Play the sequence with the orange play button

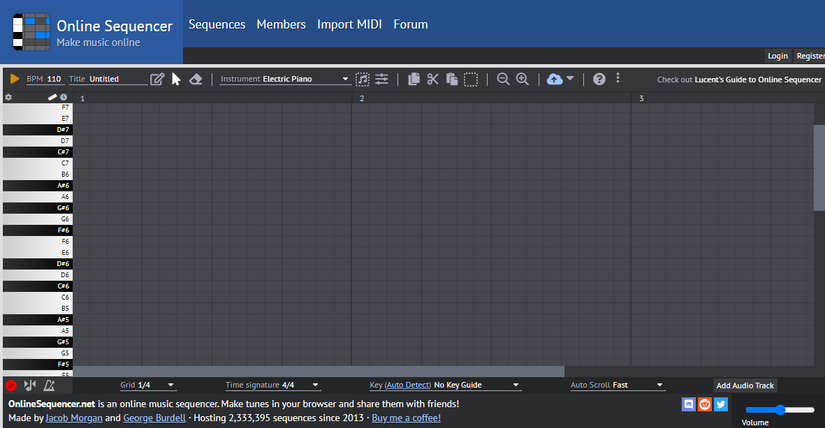point(14,79)
